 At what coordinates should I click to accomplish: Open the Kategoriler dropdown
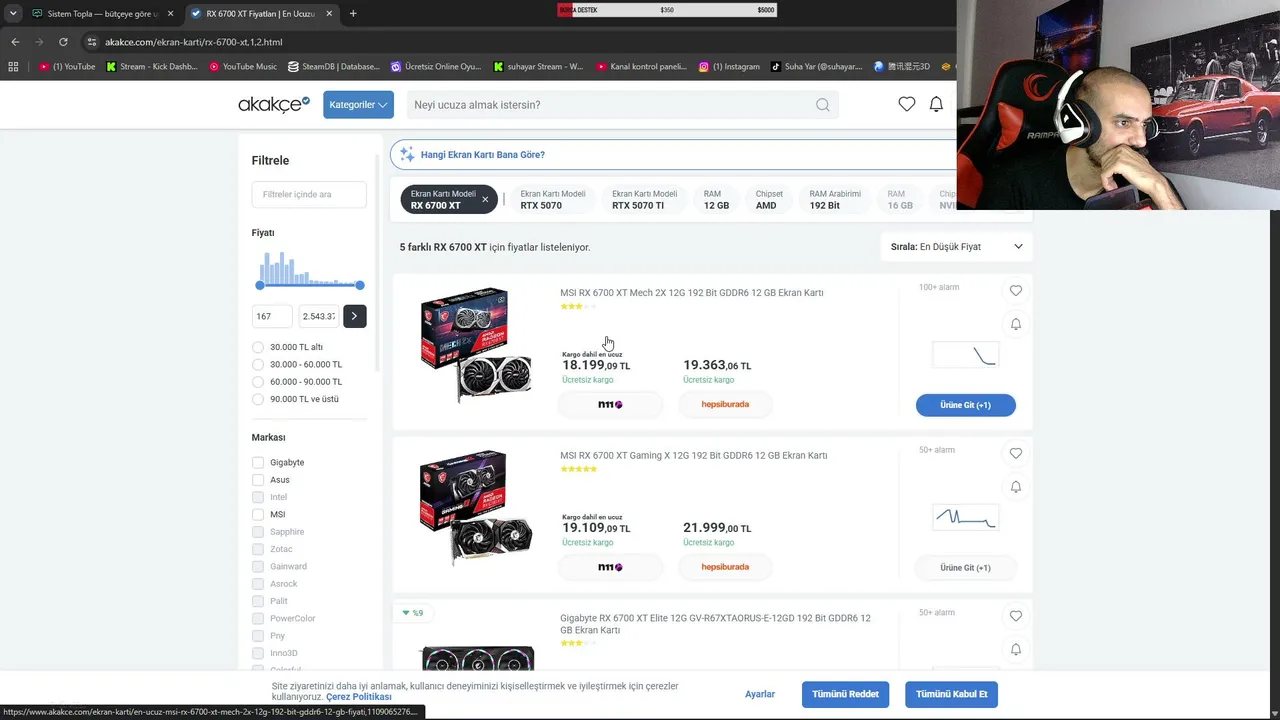point(358,105)
